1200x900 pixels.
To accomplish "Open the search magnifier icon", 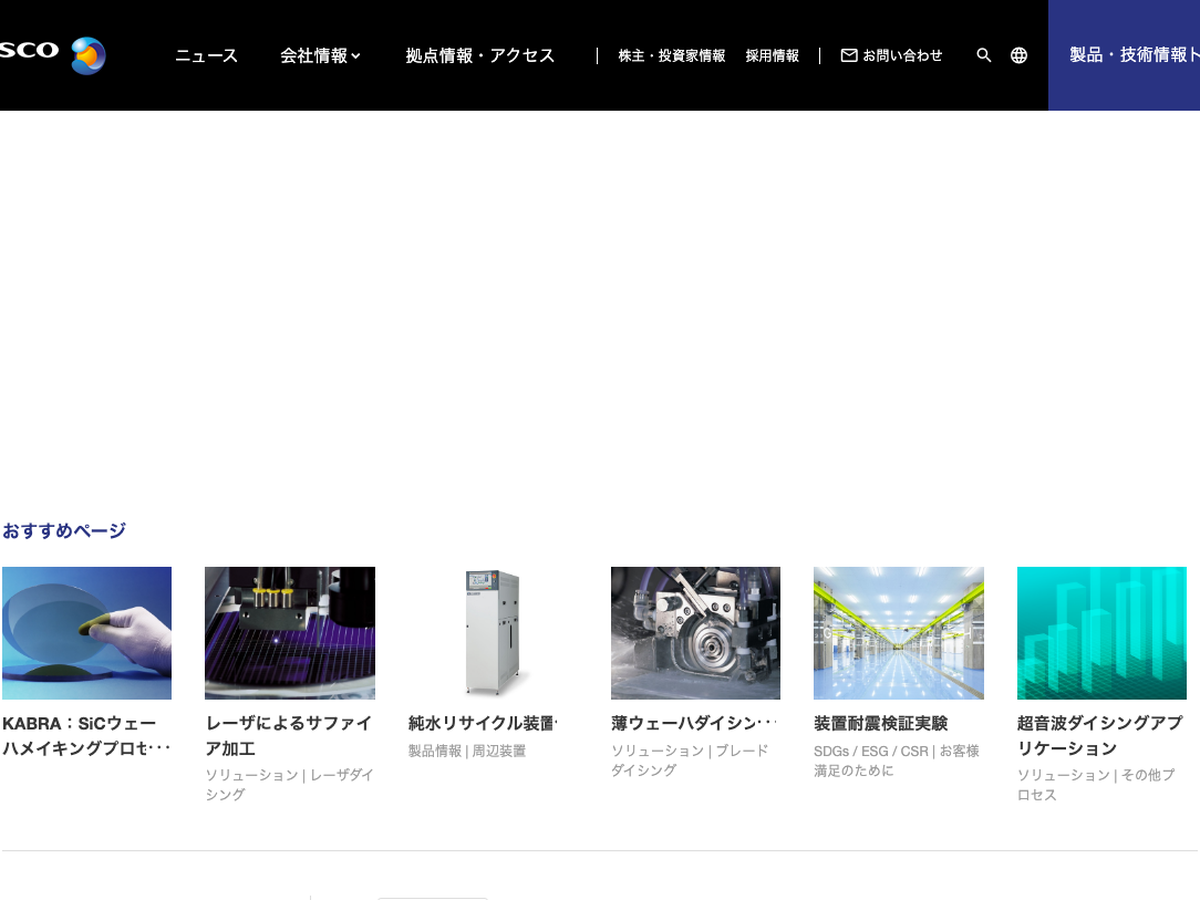I will 984,56.
